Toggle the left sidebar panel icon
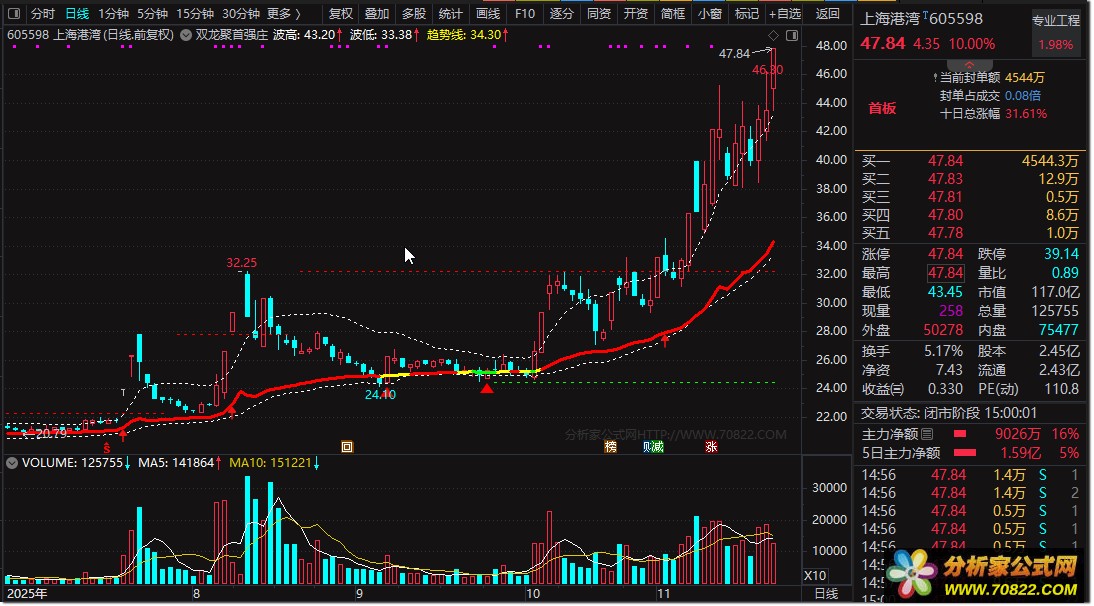 [13, 13]
